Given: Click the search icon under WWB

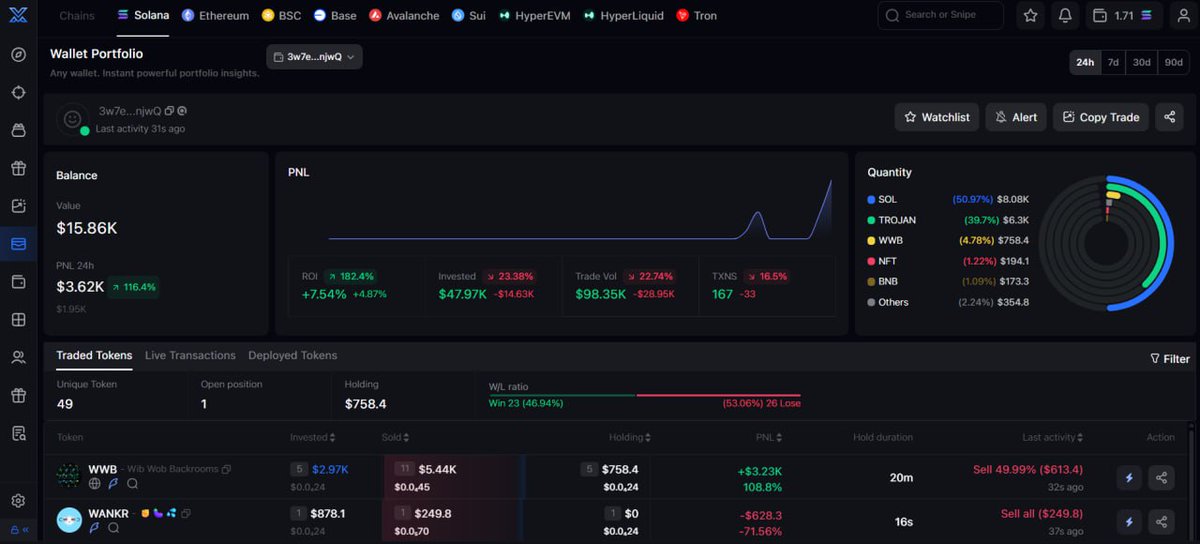Looking at the screenshot, I should pos(131,484).
